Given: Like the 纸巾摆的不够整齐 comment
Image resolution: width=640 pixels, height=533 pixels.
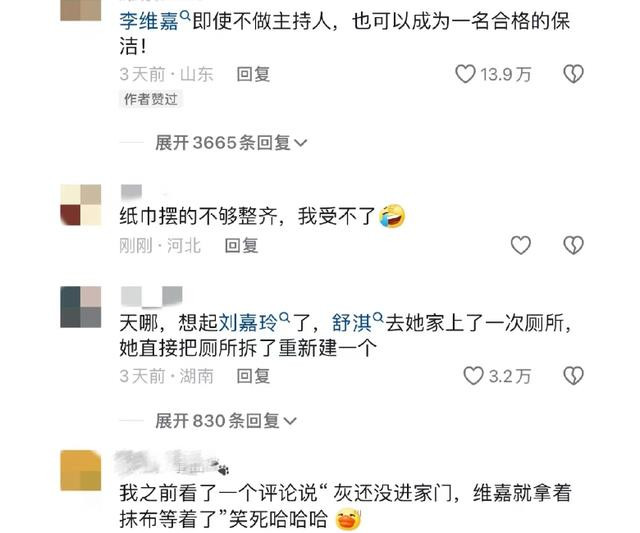Looking at the screenshot, I should (521, 245).
